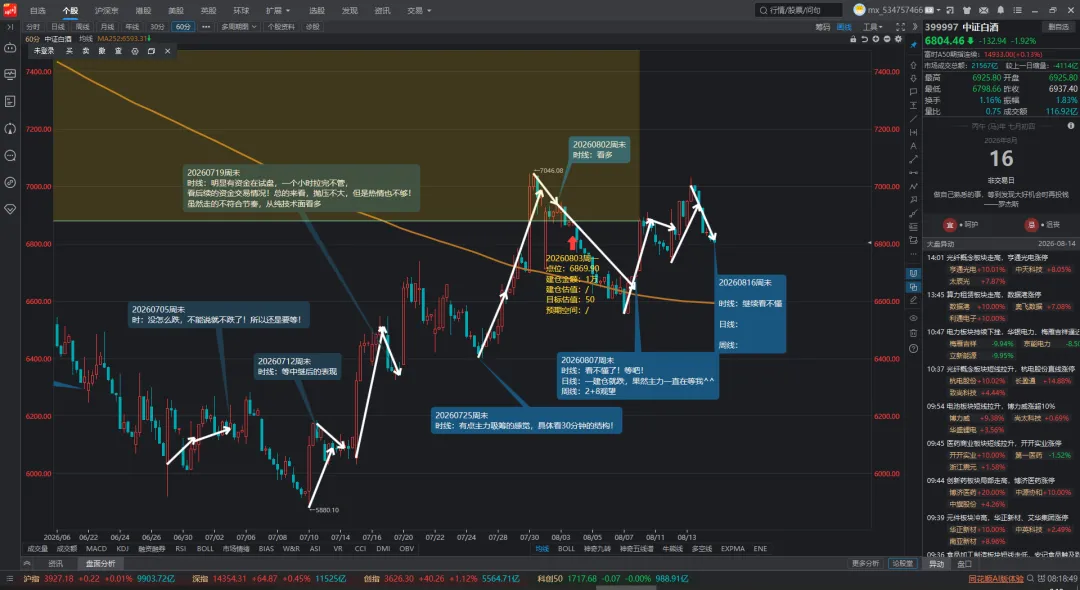
Task: Expand the 扩展 menu dropdown
Action: [x=278, y=10]
